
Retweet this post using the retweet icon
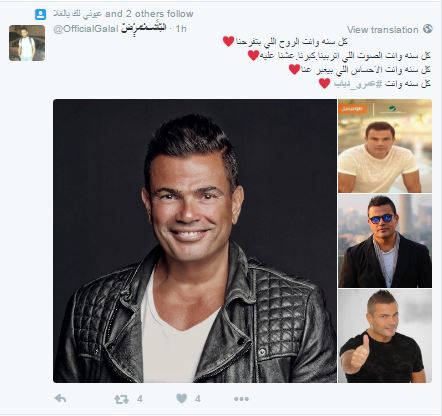(121, 399)
